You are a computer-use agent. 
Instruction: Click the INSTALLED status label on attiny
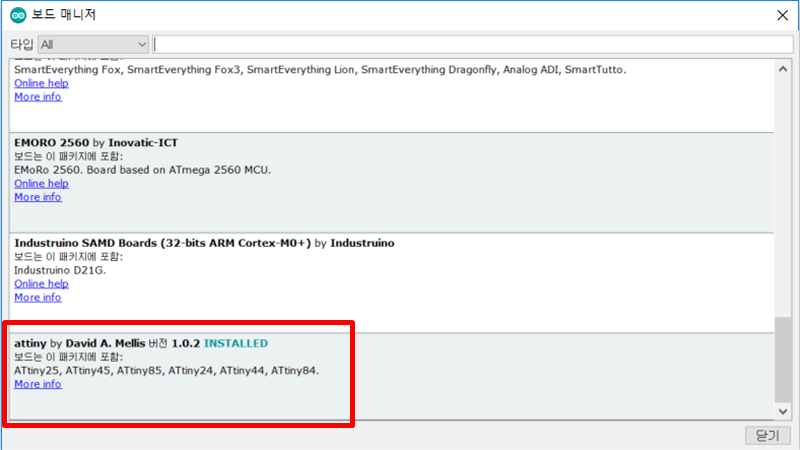tap(236, 343)
